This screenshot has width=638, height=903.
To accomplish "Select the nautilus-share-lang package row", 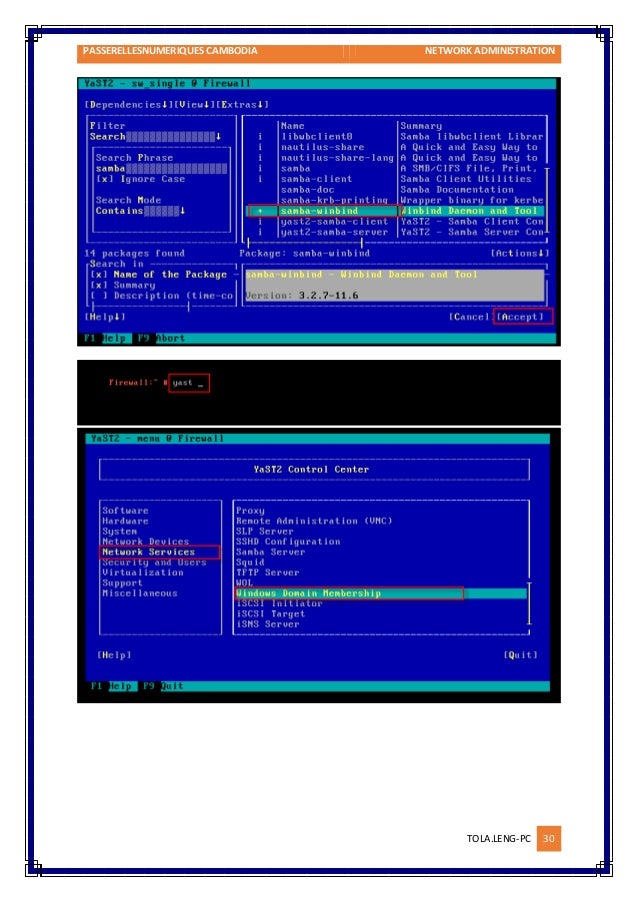I will pyautogui.click(x=396, y=158).
